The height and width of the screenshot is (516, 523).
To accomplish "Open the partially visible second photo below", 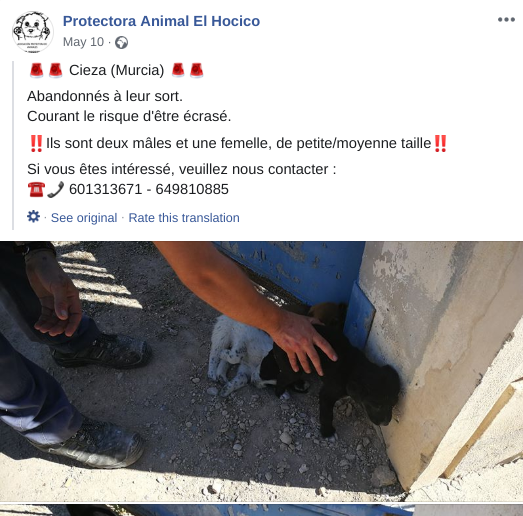I will click(x=262, y=510).
